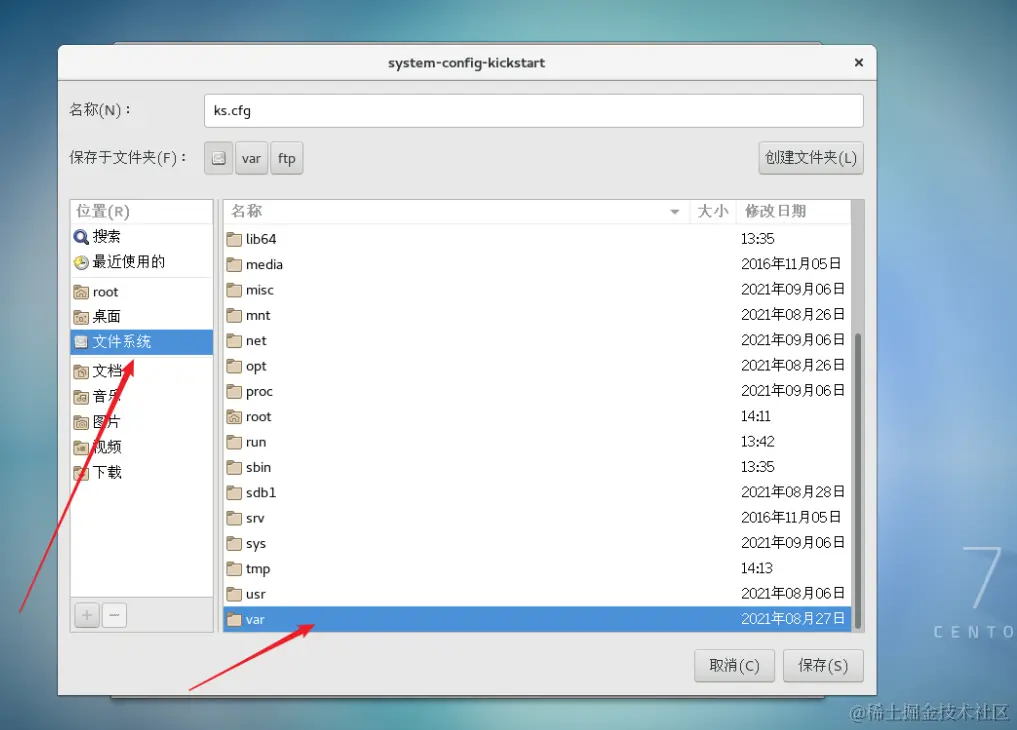Click the lib64 folder icon
This screenshot has width=1017, height=730.
click(x=234, y=239)
